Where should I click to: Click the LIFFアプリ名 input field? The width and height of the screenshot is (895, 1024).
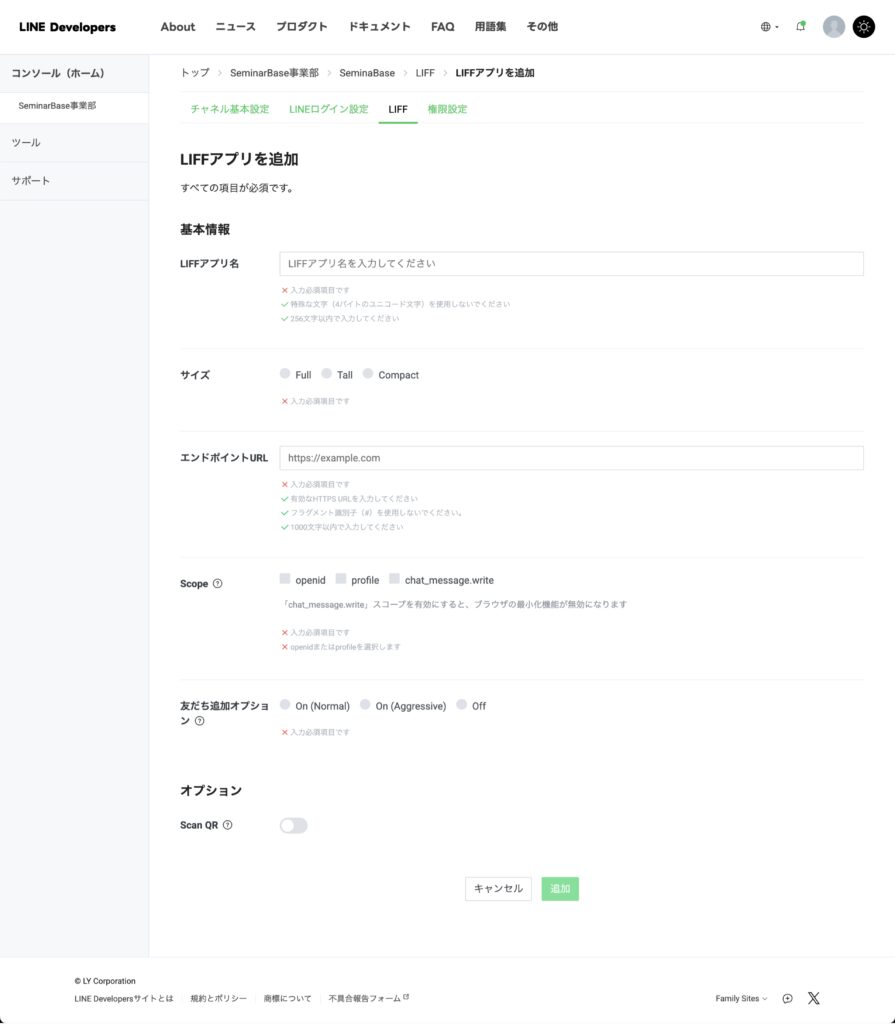[x=571, y=263]
